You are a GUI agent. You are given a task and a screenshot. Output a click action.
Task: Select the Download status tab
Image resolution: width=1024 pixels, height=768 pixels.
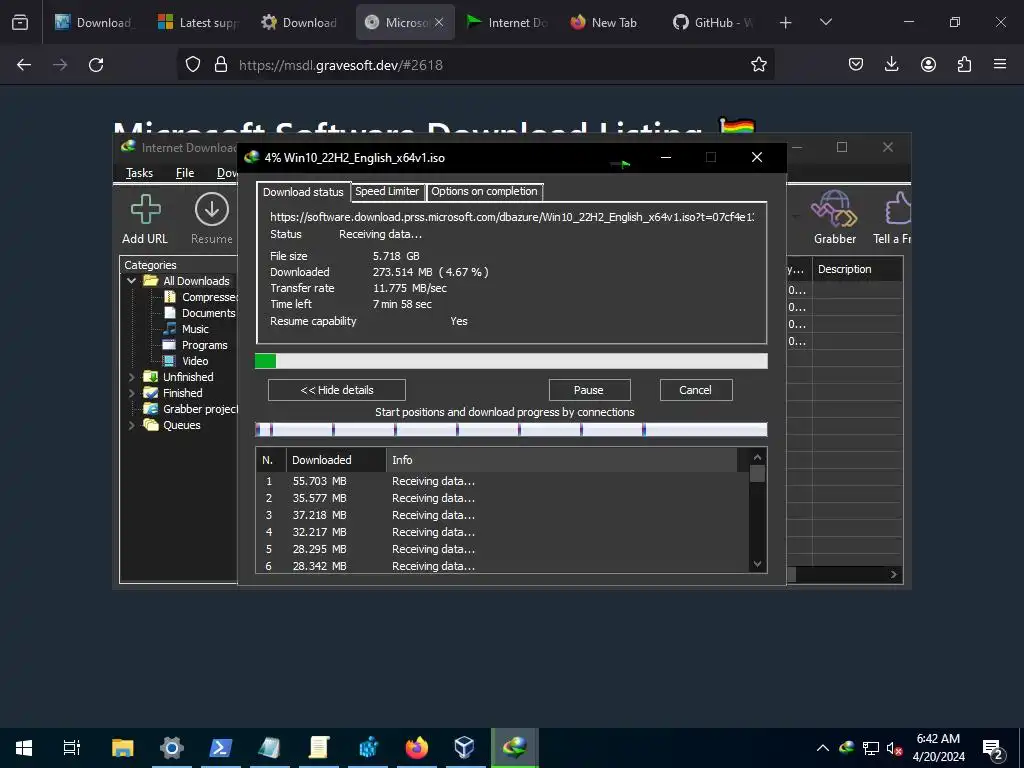303,192
